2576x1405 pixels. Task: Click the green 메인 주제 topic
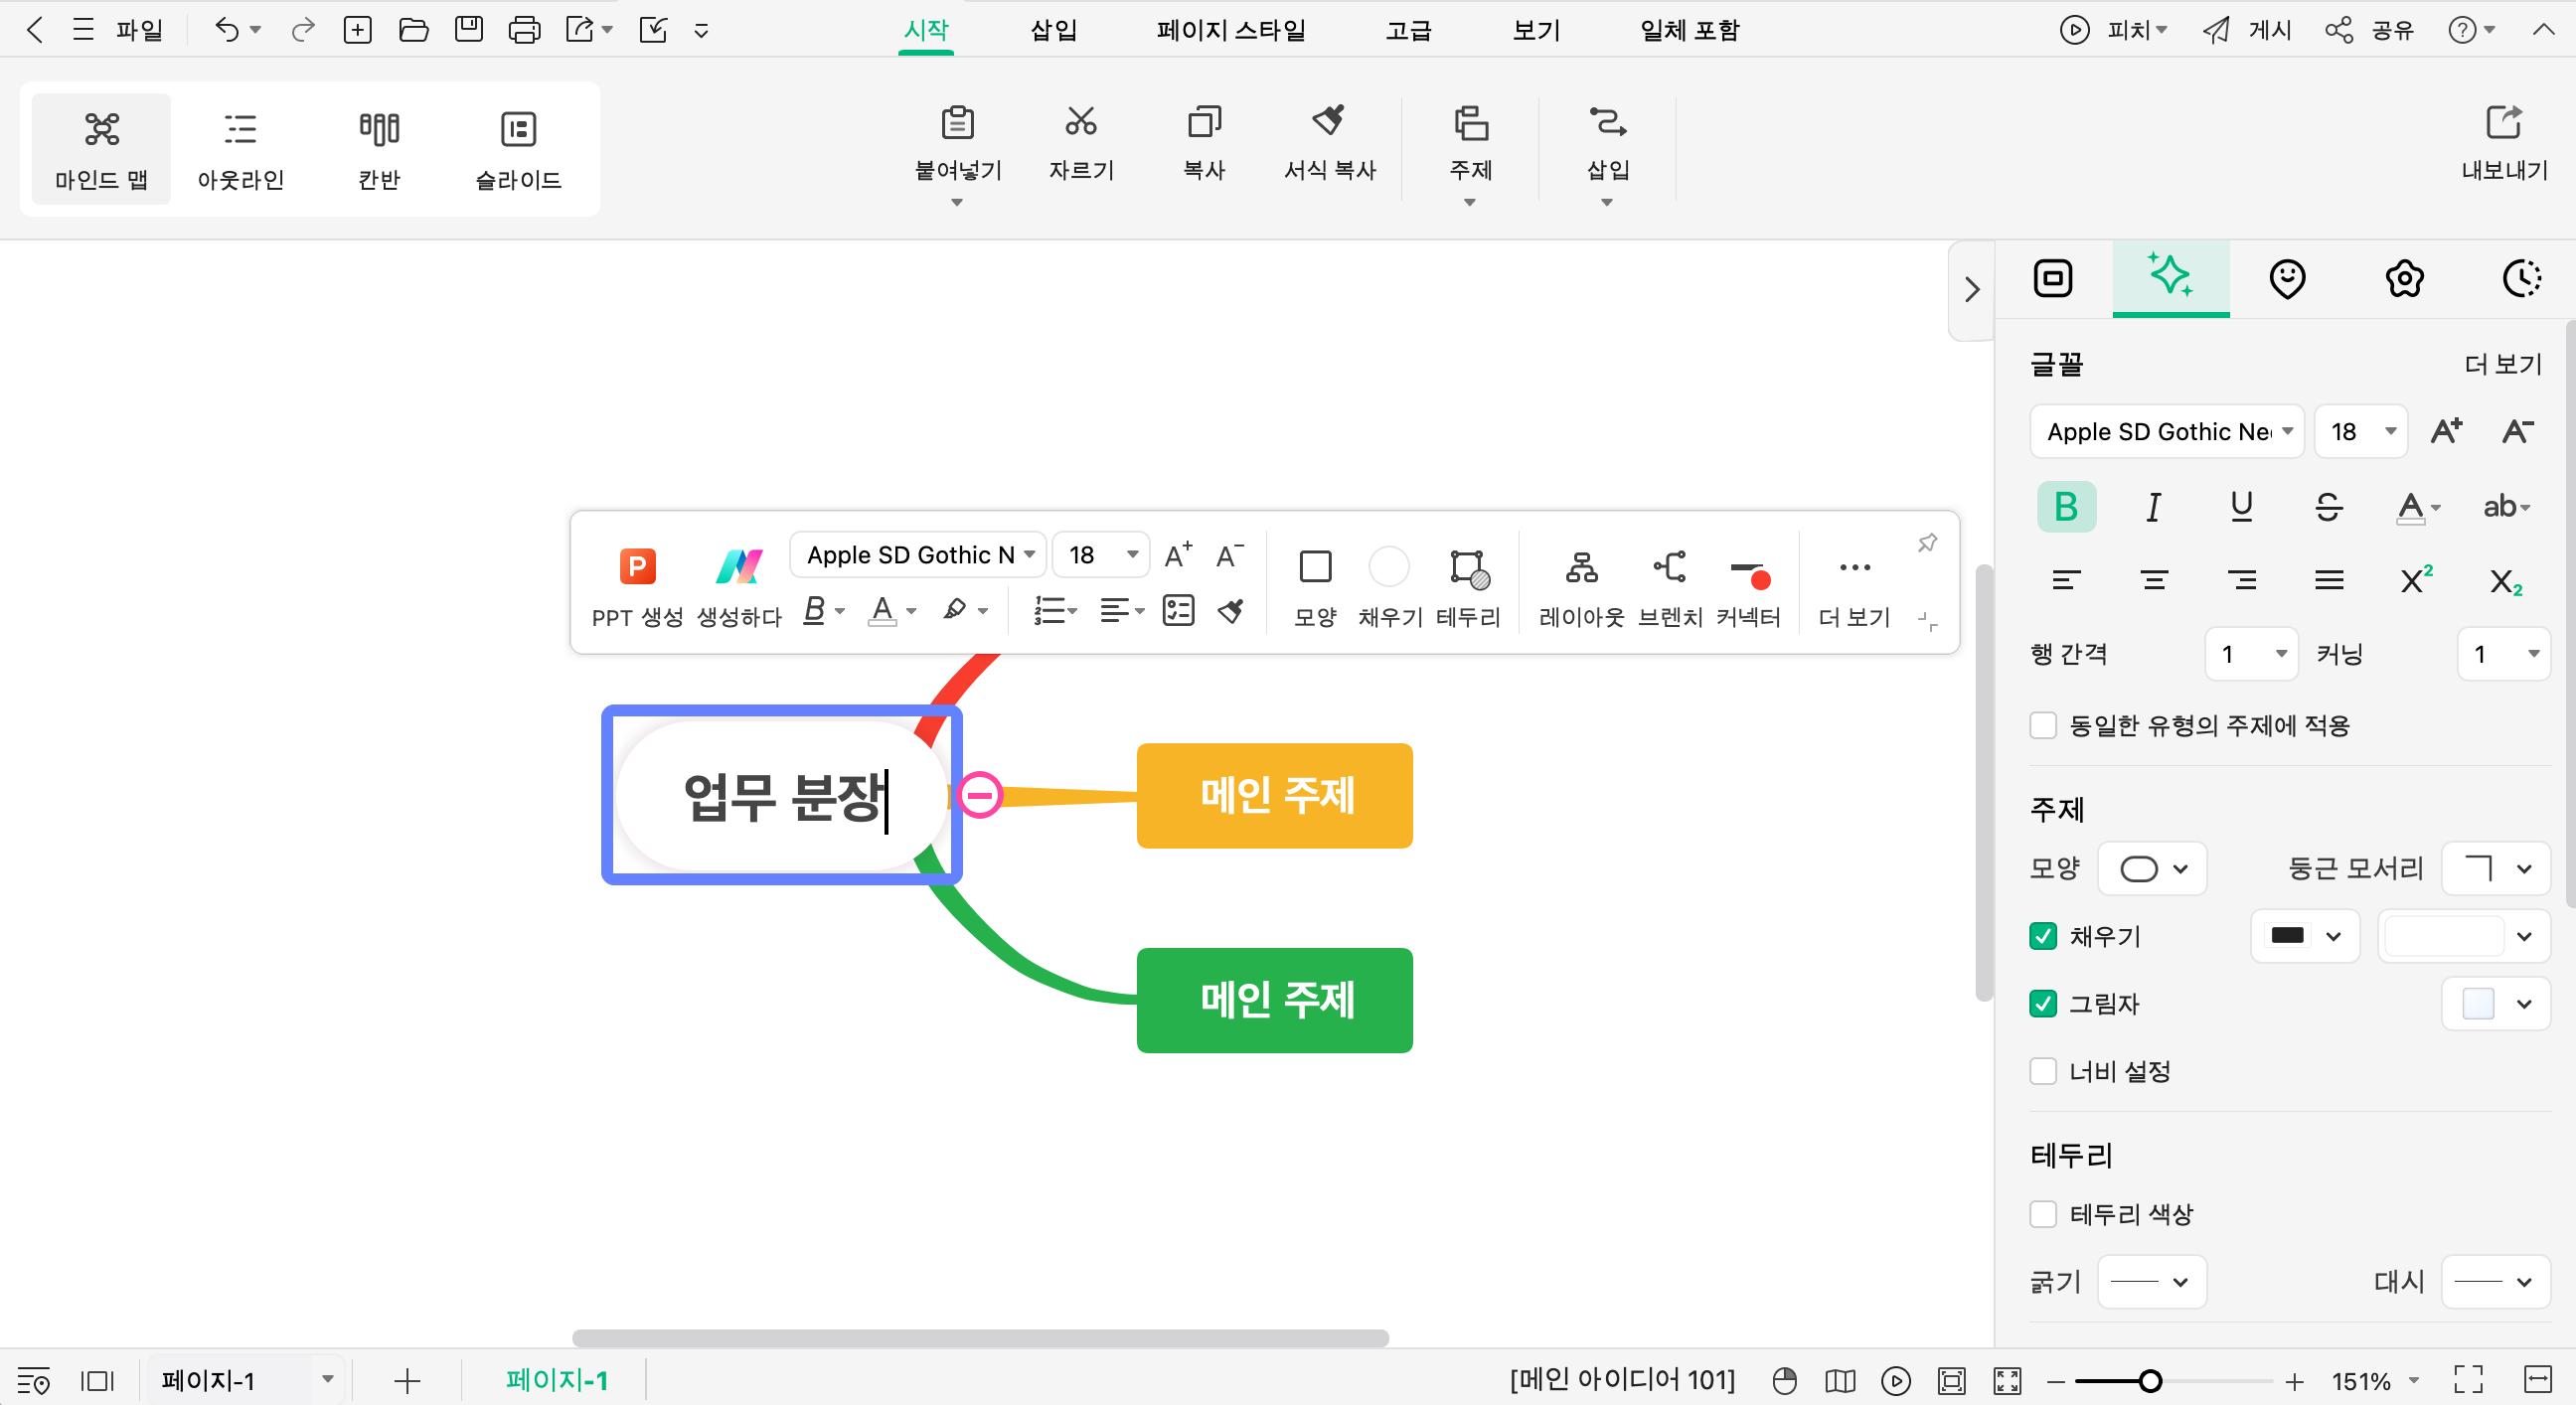(x=1274, y=1000)
